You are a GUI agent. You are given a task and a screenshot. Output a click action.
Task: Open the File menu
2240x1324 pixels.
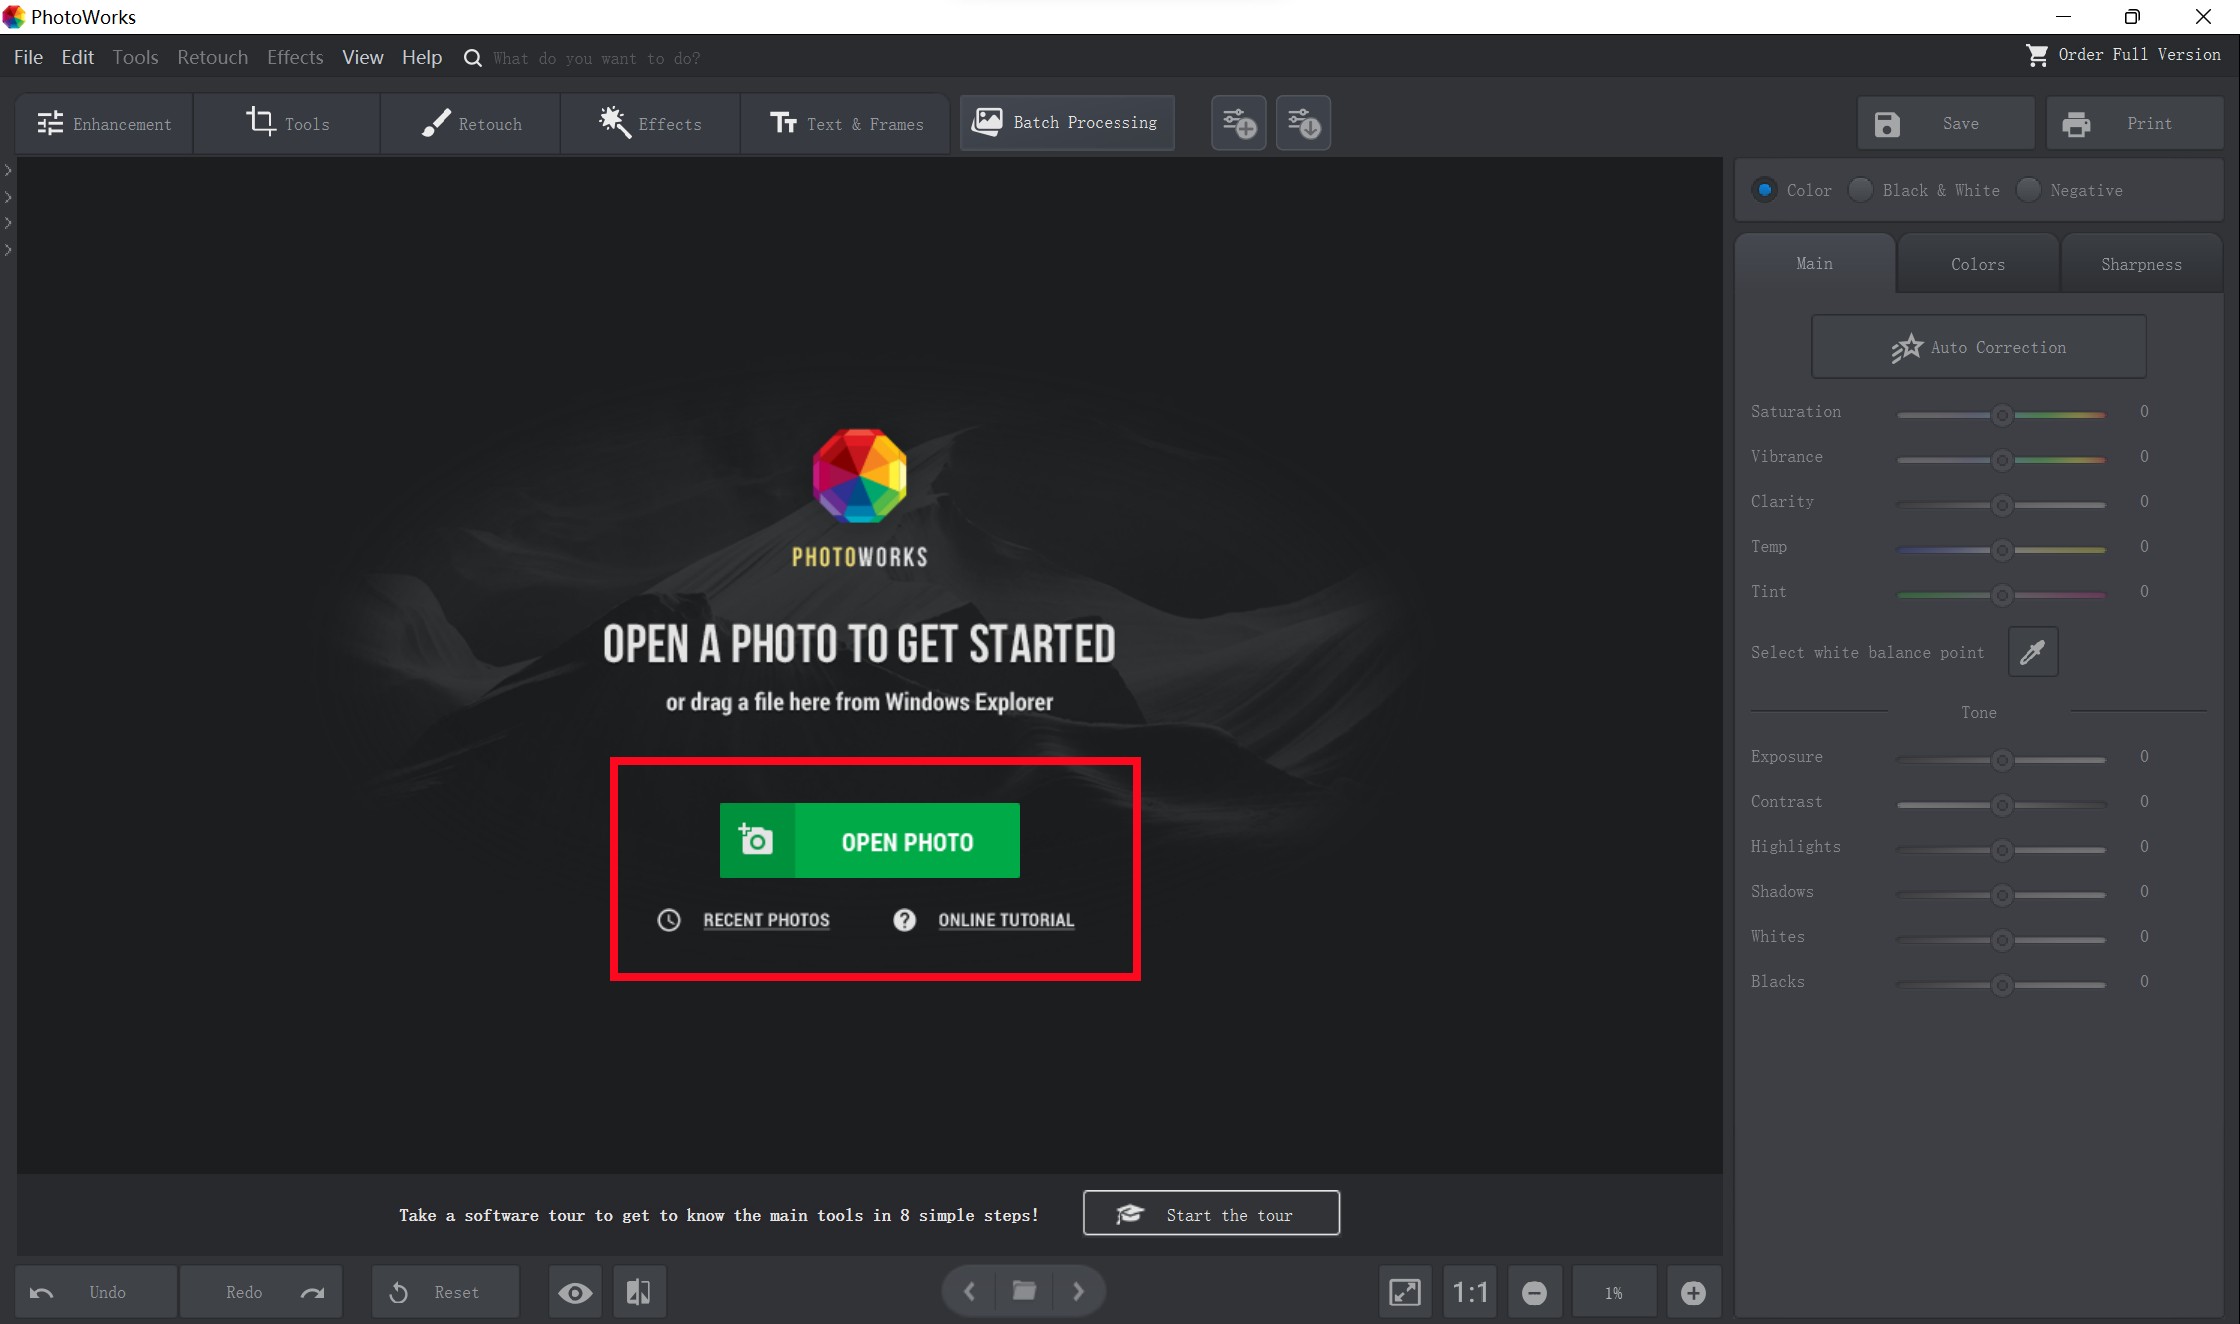[28, 57]
